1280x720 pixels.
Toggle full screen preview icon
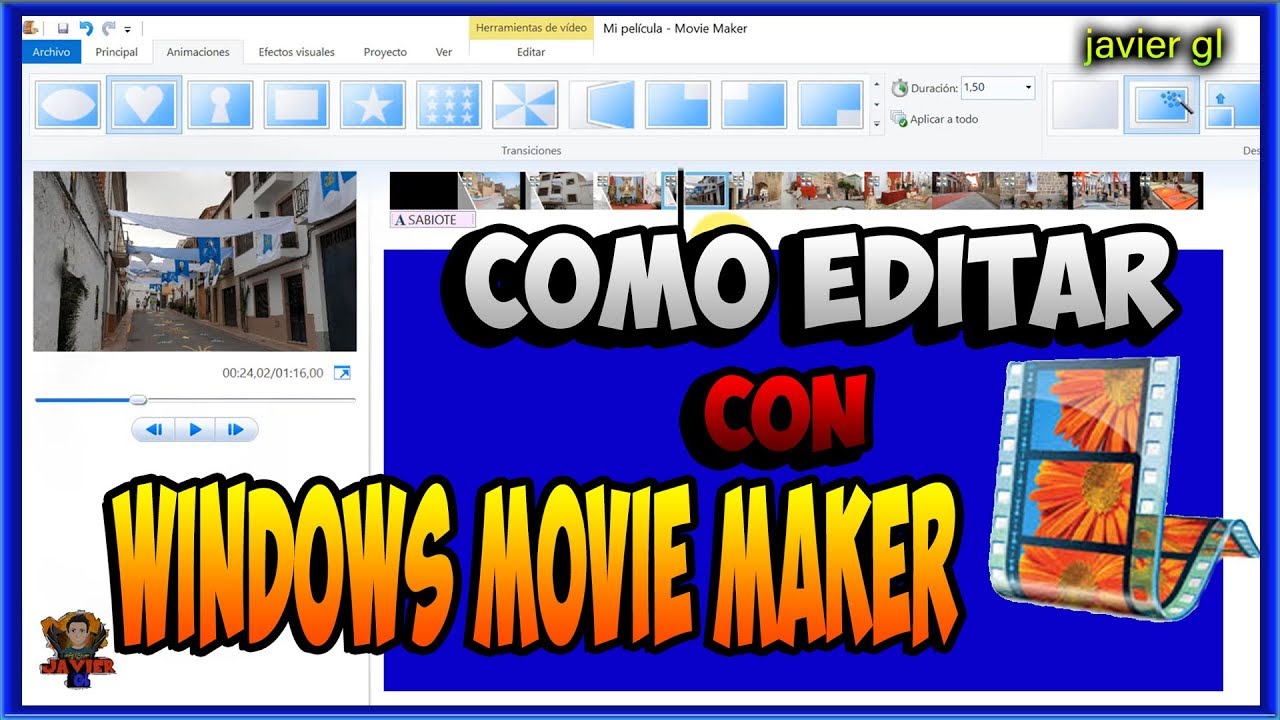pyautogui.click(x=342, y=373)
